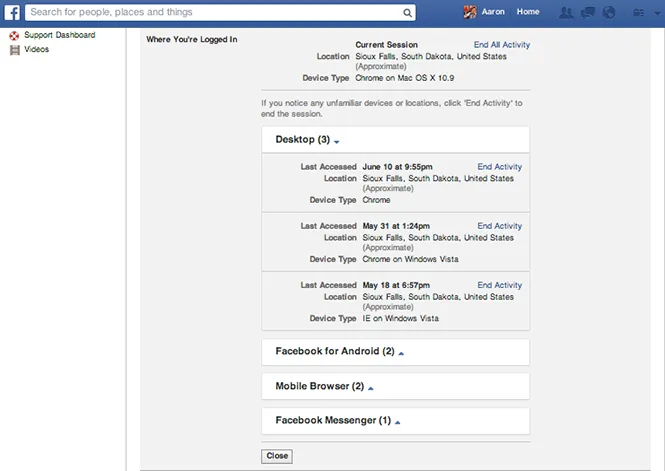Click 'May 18 at 6:57pm' text
The height and width of the screenshot is (471, 665).
click(x=396, y=285)
